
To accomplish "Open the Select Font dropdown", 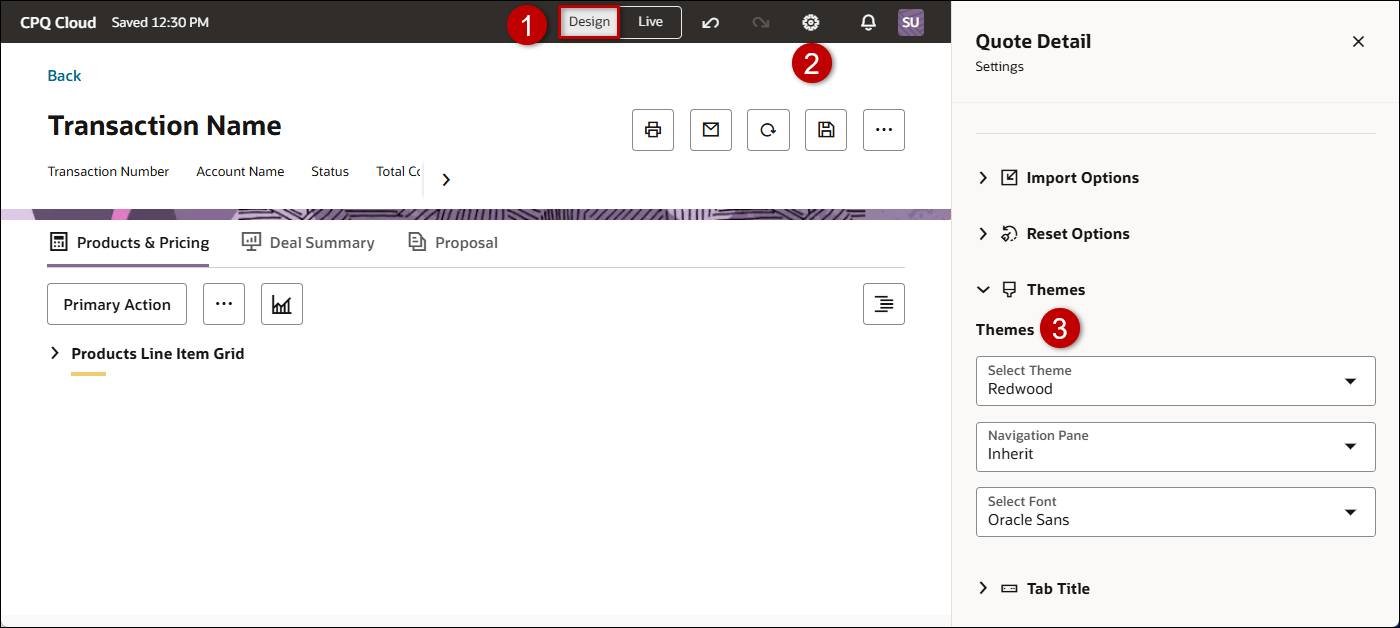I will (x=1176, y=512).
